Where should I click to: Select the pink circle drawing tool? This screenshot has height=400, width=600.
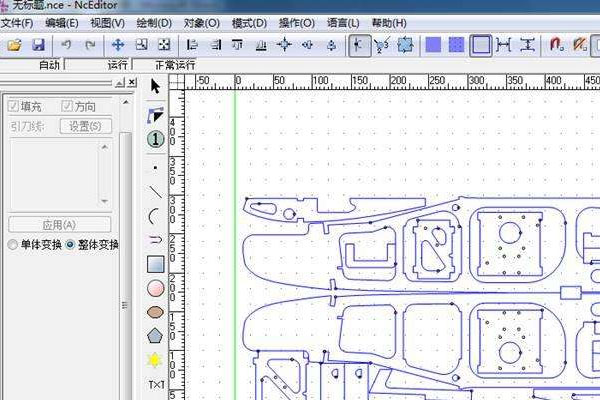tap(155, 288)
